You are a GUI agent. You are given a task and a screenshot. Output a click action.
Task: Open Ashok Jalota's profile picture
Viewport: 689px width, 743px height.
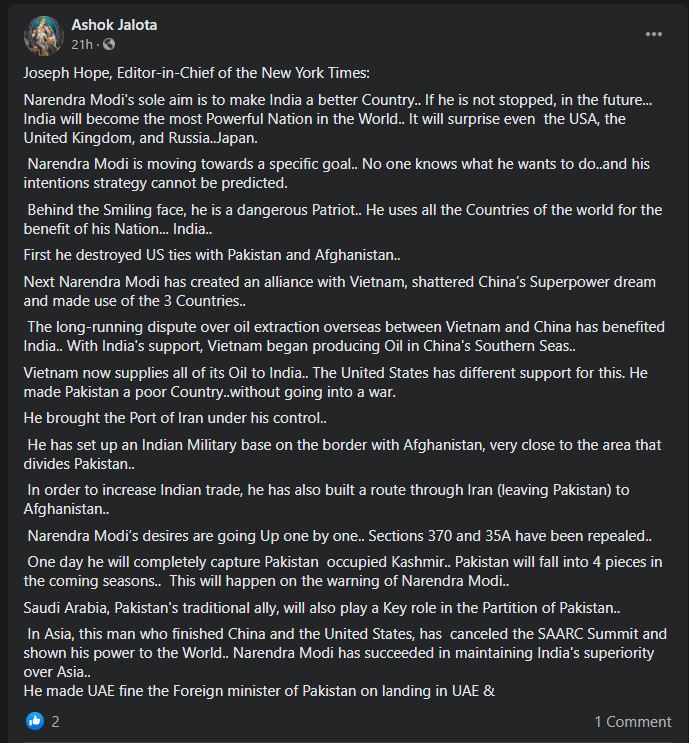[44, 36]
